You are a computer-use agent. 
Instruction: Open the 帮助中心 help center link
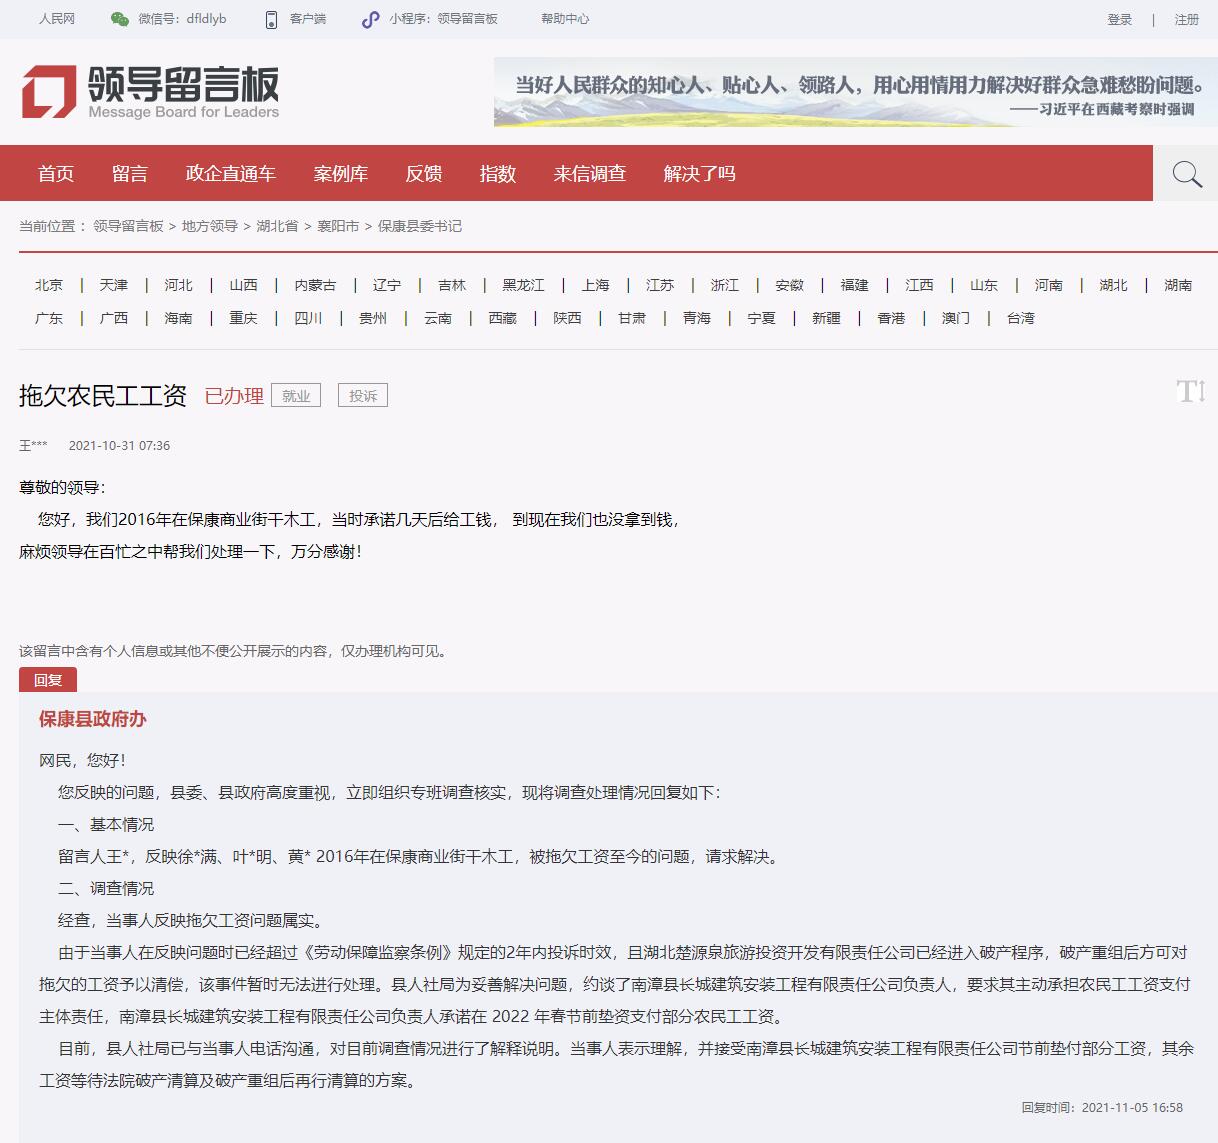tap(565, 19)
